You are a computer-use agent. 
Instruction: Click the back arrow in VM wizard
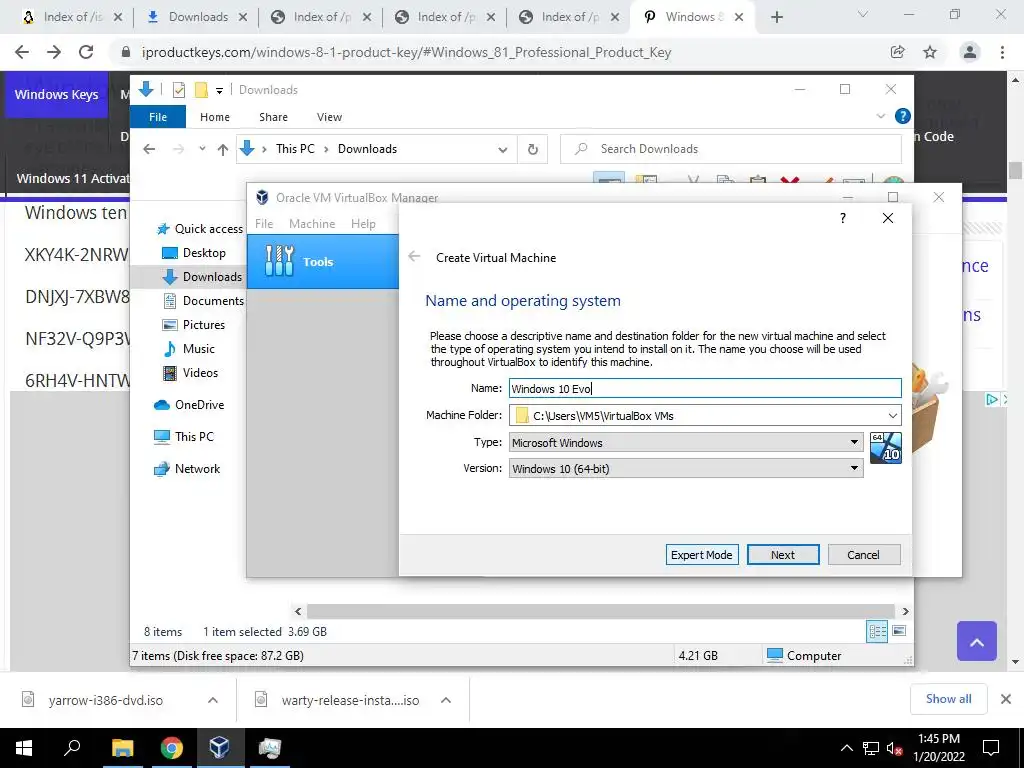point(414,257)
